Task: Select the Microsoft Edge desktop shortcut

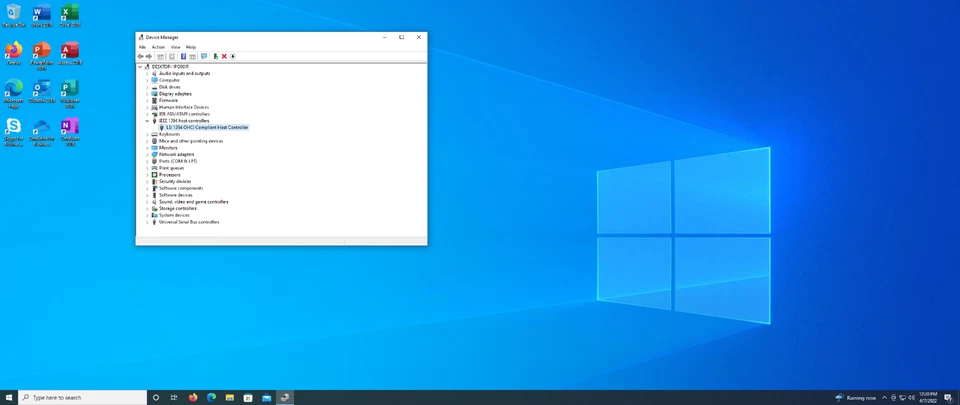Action: click(x=13, y=94)
